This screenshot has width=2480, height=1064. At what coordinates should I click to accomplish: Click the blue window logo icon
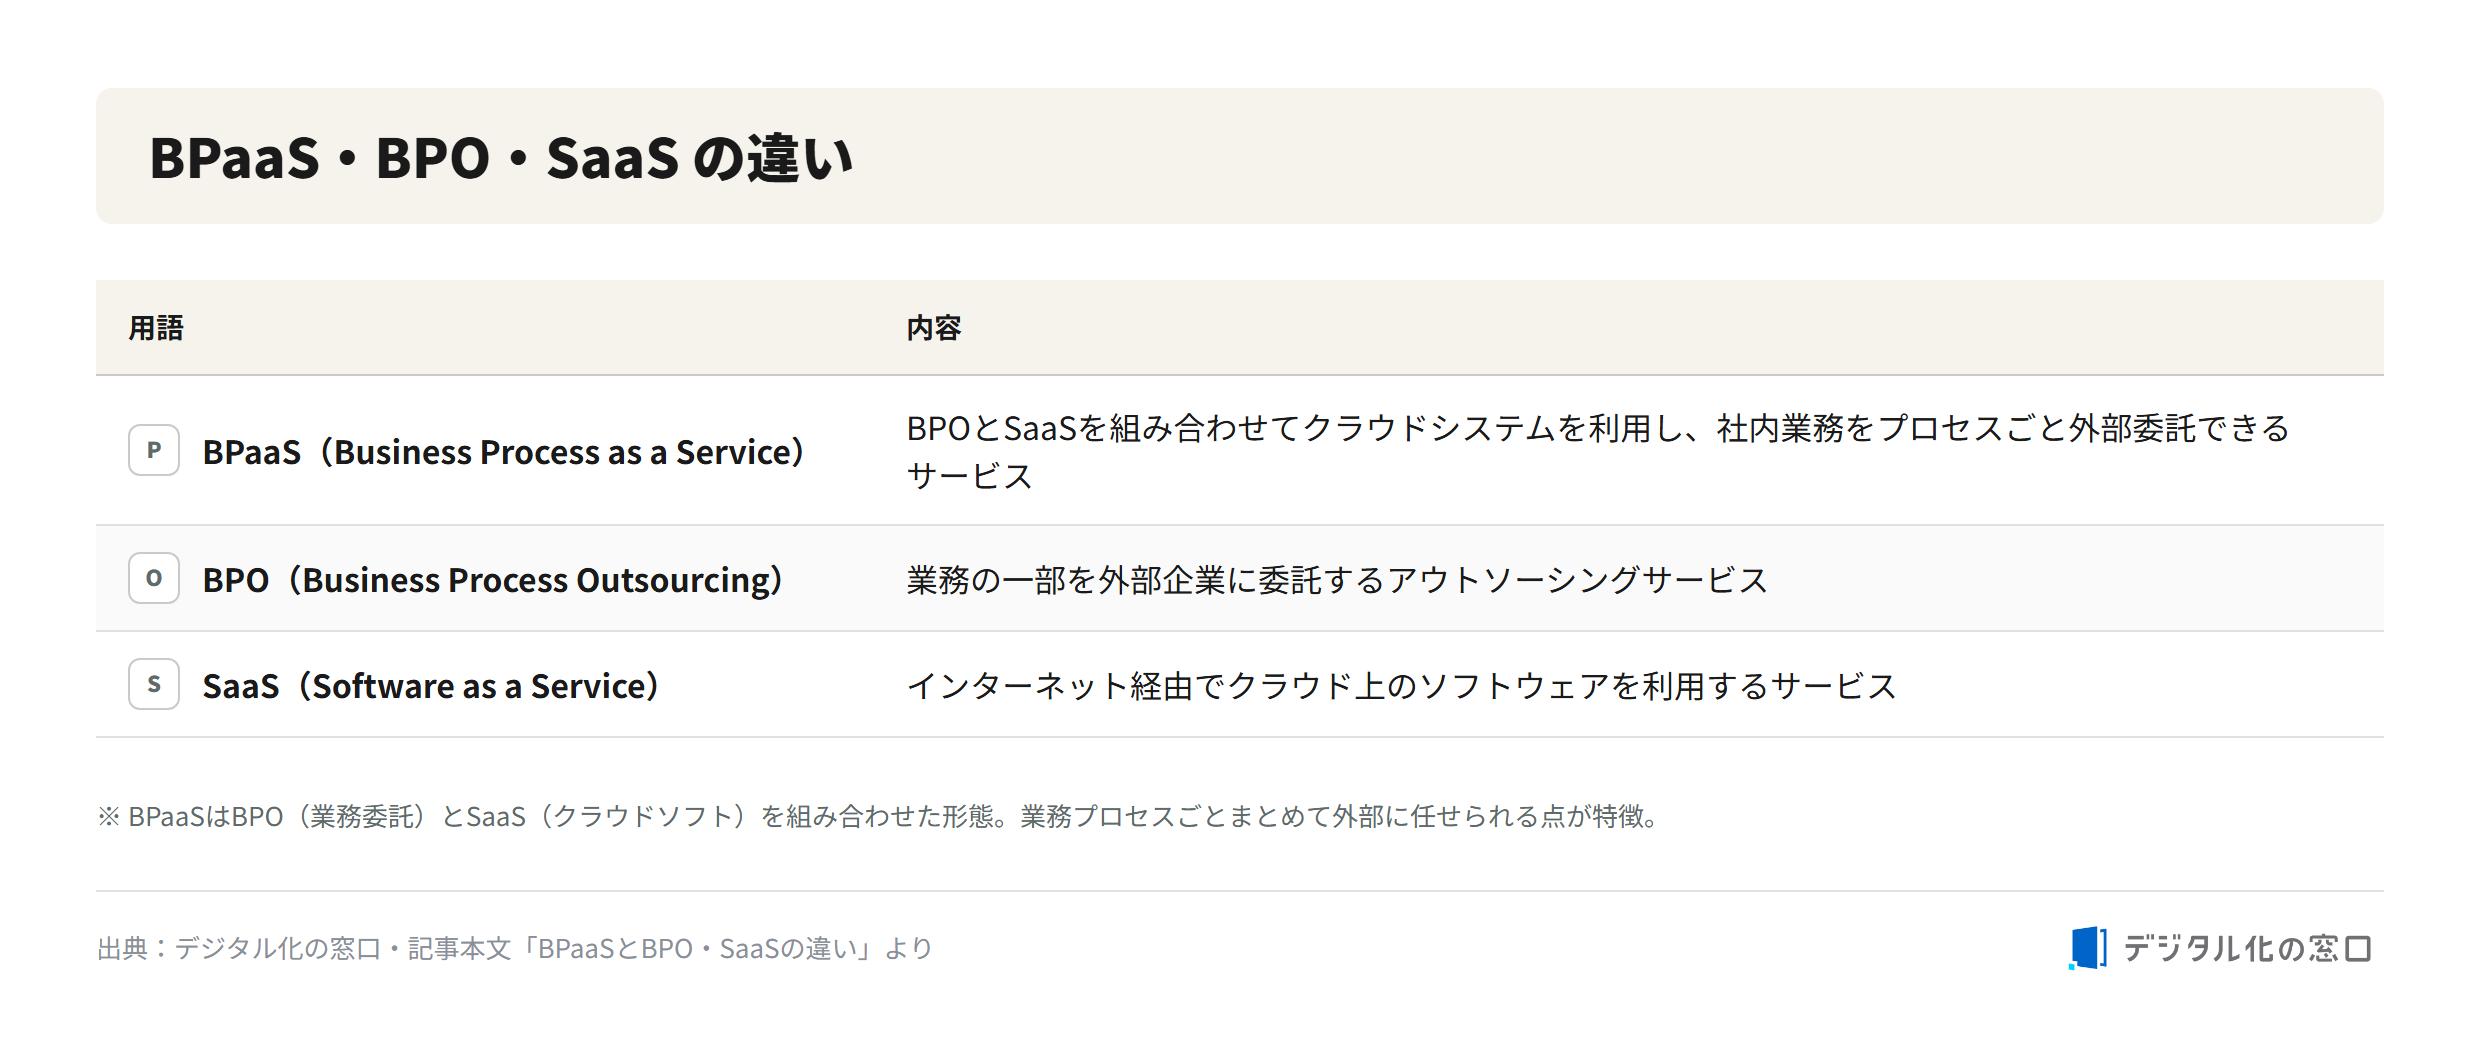[x=2088, y=947]
